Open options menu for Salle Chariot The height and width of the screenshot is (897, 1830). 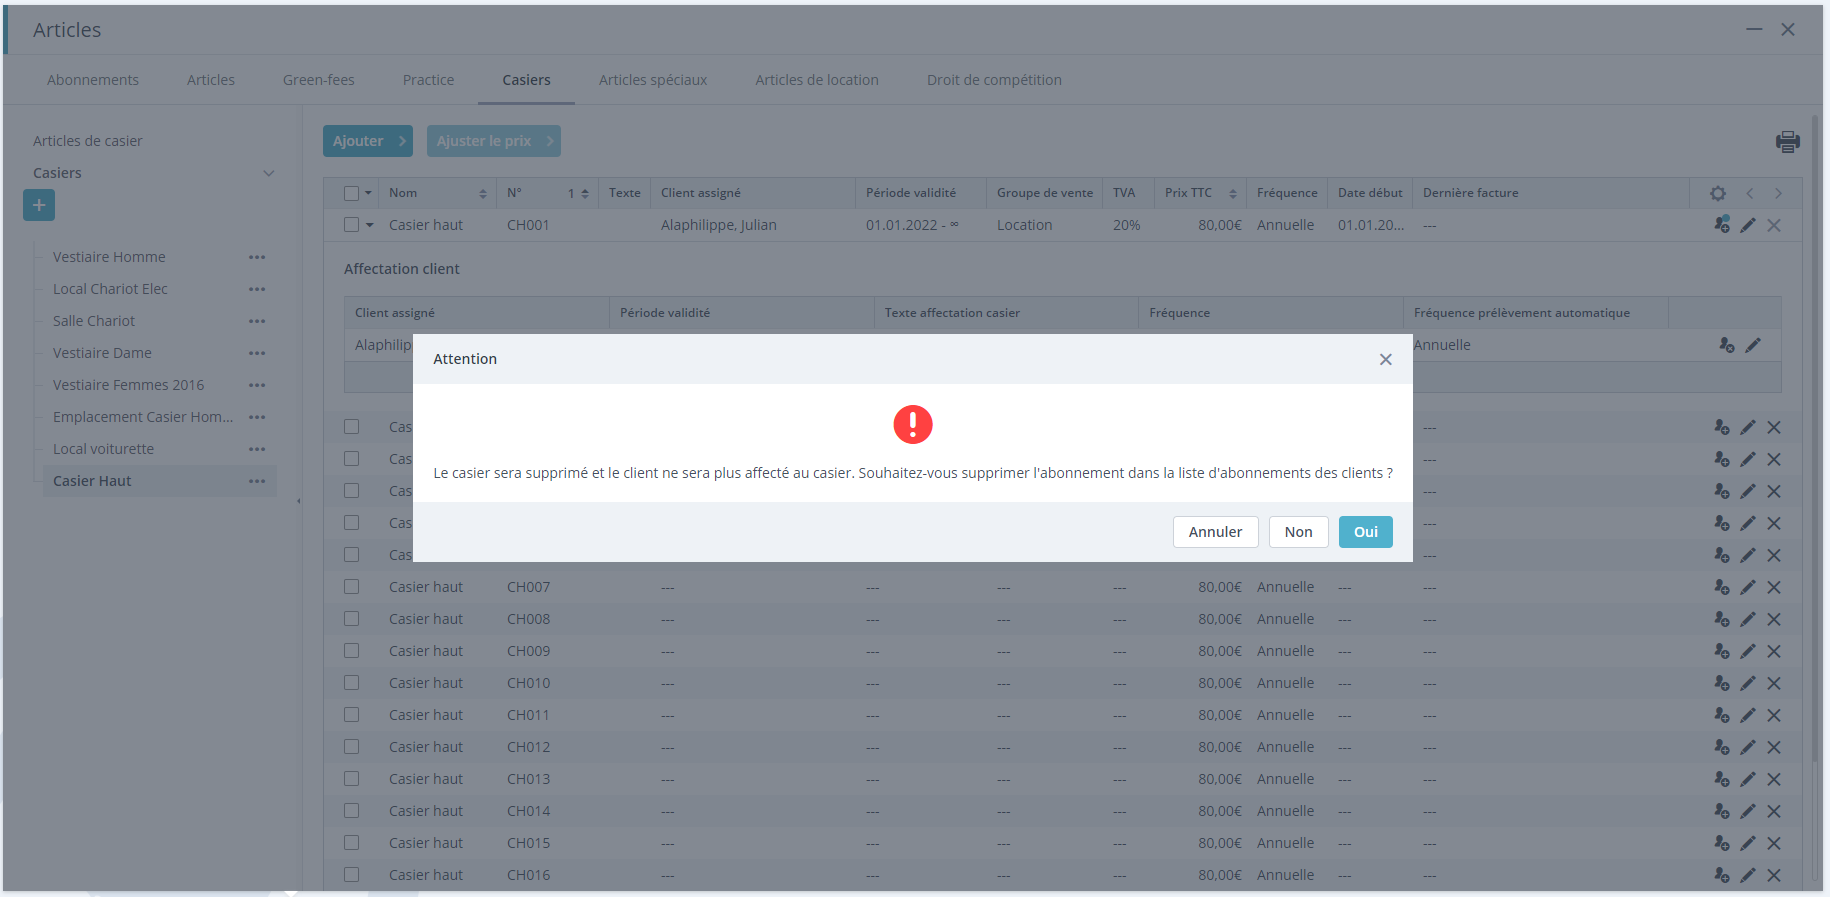[x=257, y=321]
